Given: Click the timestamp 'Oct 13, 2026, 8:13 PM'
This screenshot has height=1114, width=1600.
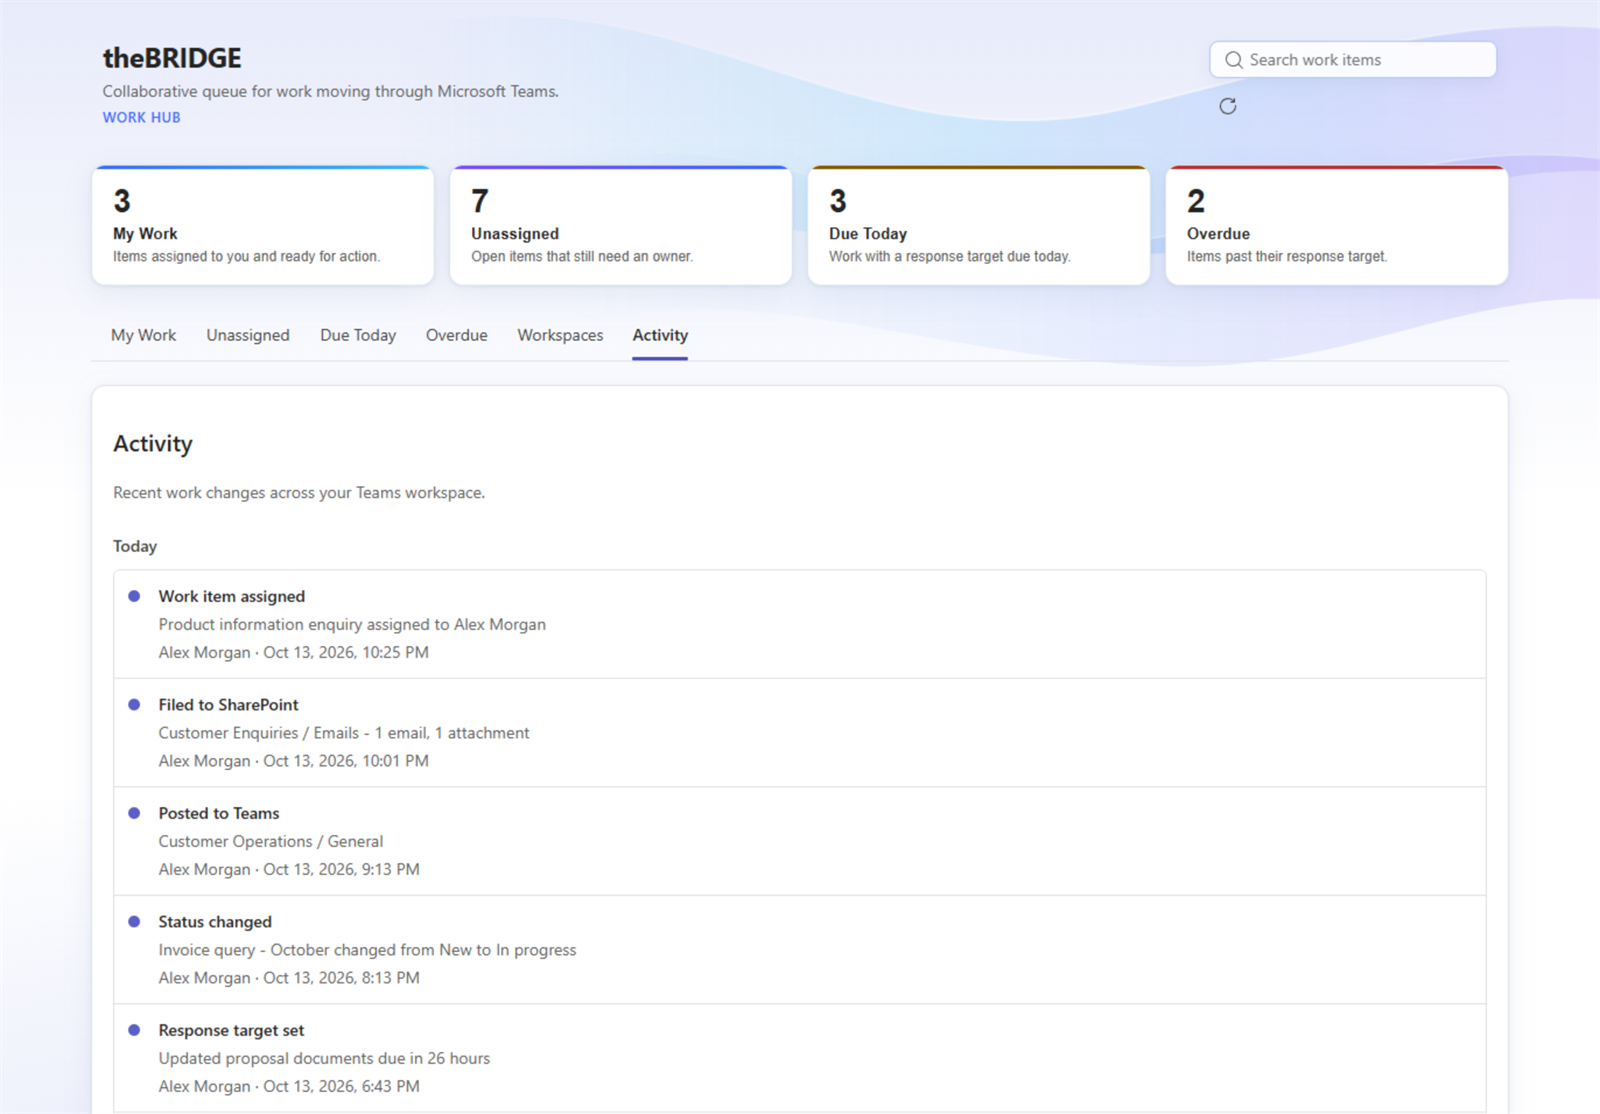Looking at the screenshot, I should pos(341,978).
